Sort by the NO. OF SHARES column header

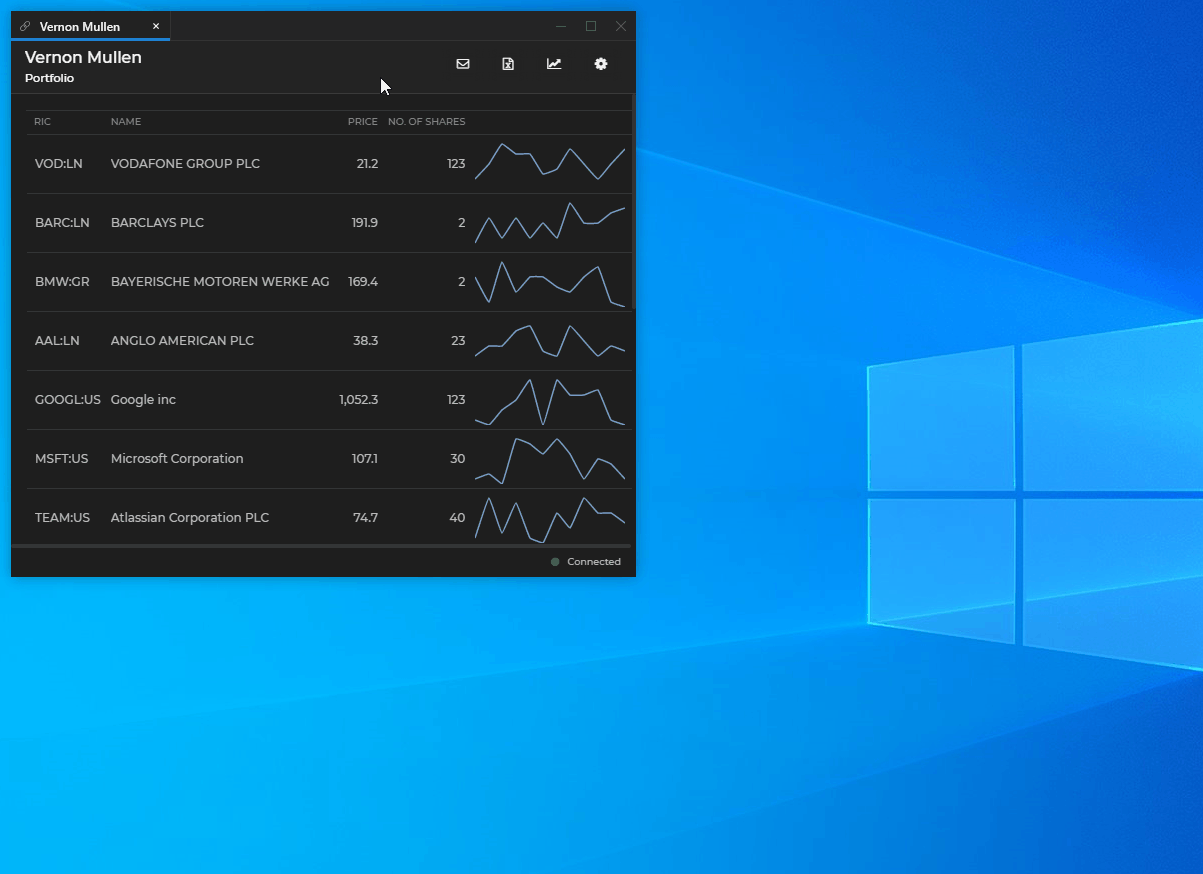point(427,122)
